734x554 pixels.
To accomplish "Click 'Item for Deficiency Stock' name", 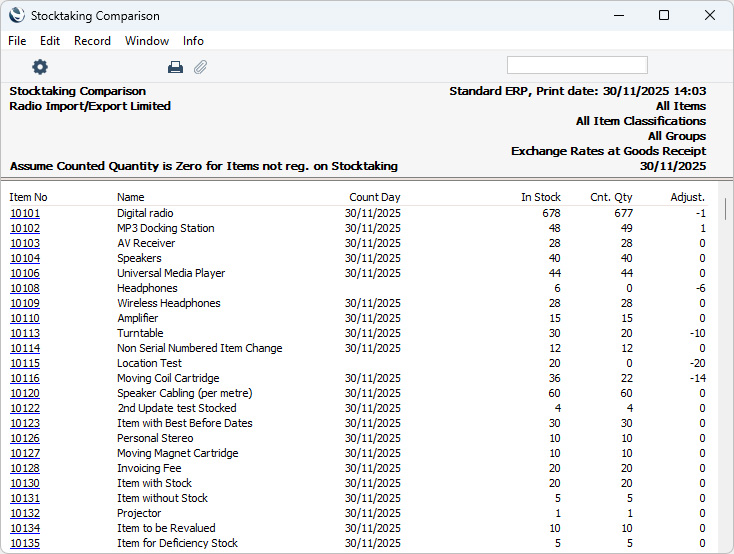I will click(177, 543).
